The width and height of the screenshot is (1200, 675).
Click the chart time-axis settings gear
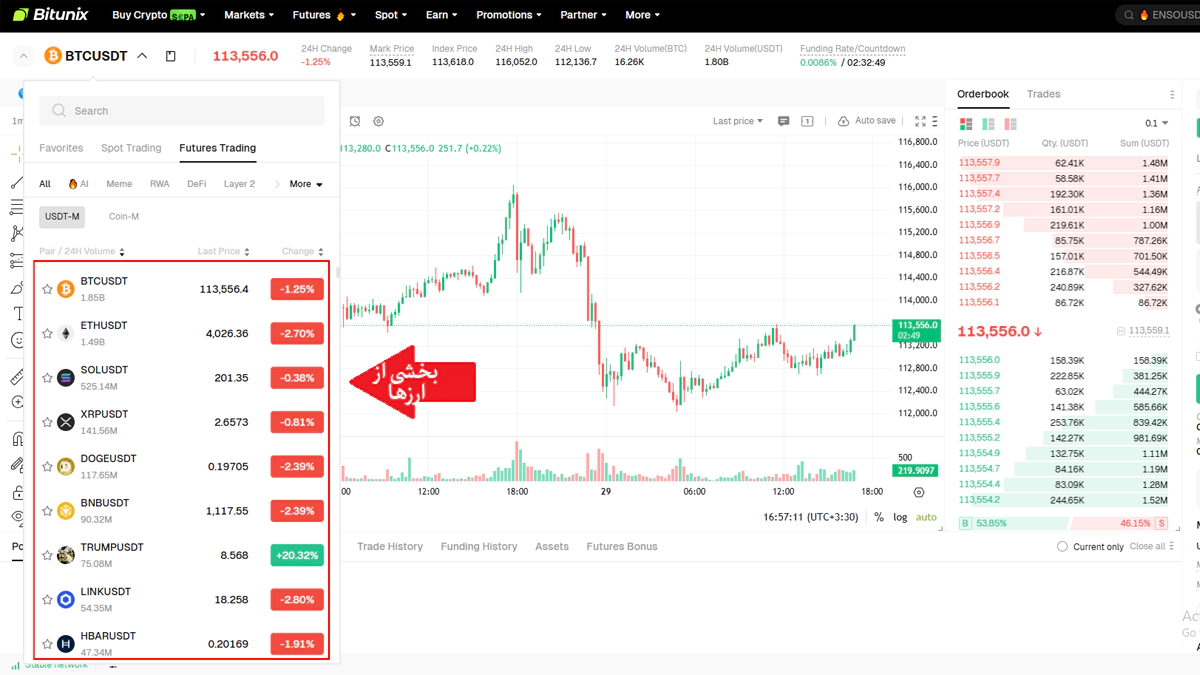point(919,492)
